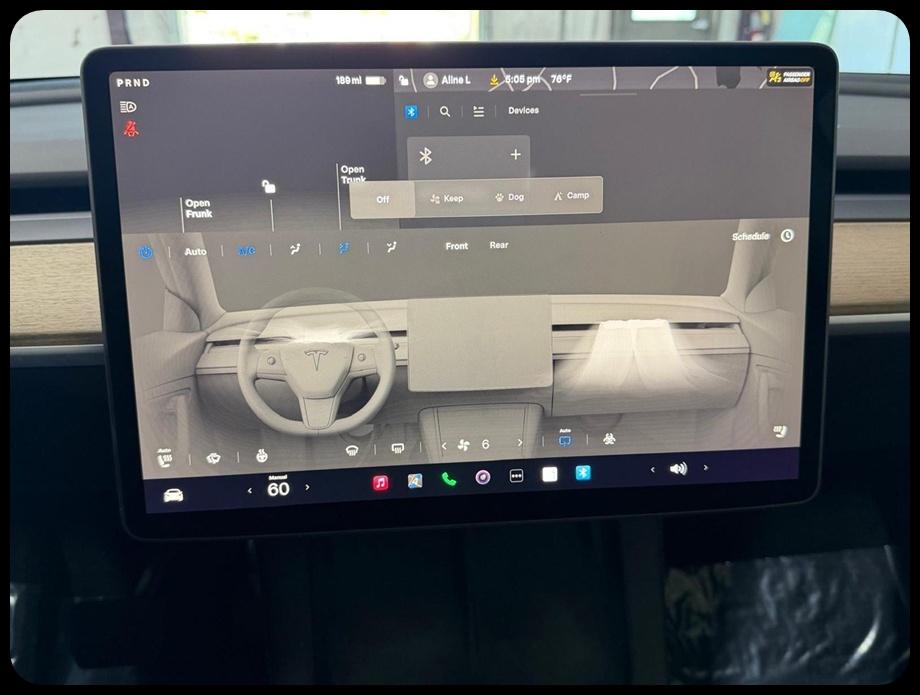920x695 pixels.
Task: Open car controls via car icon
Action: [173, 496]
